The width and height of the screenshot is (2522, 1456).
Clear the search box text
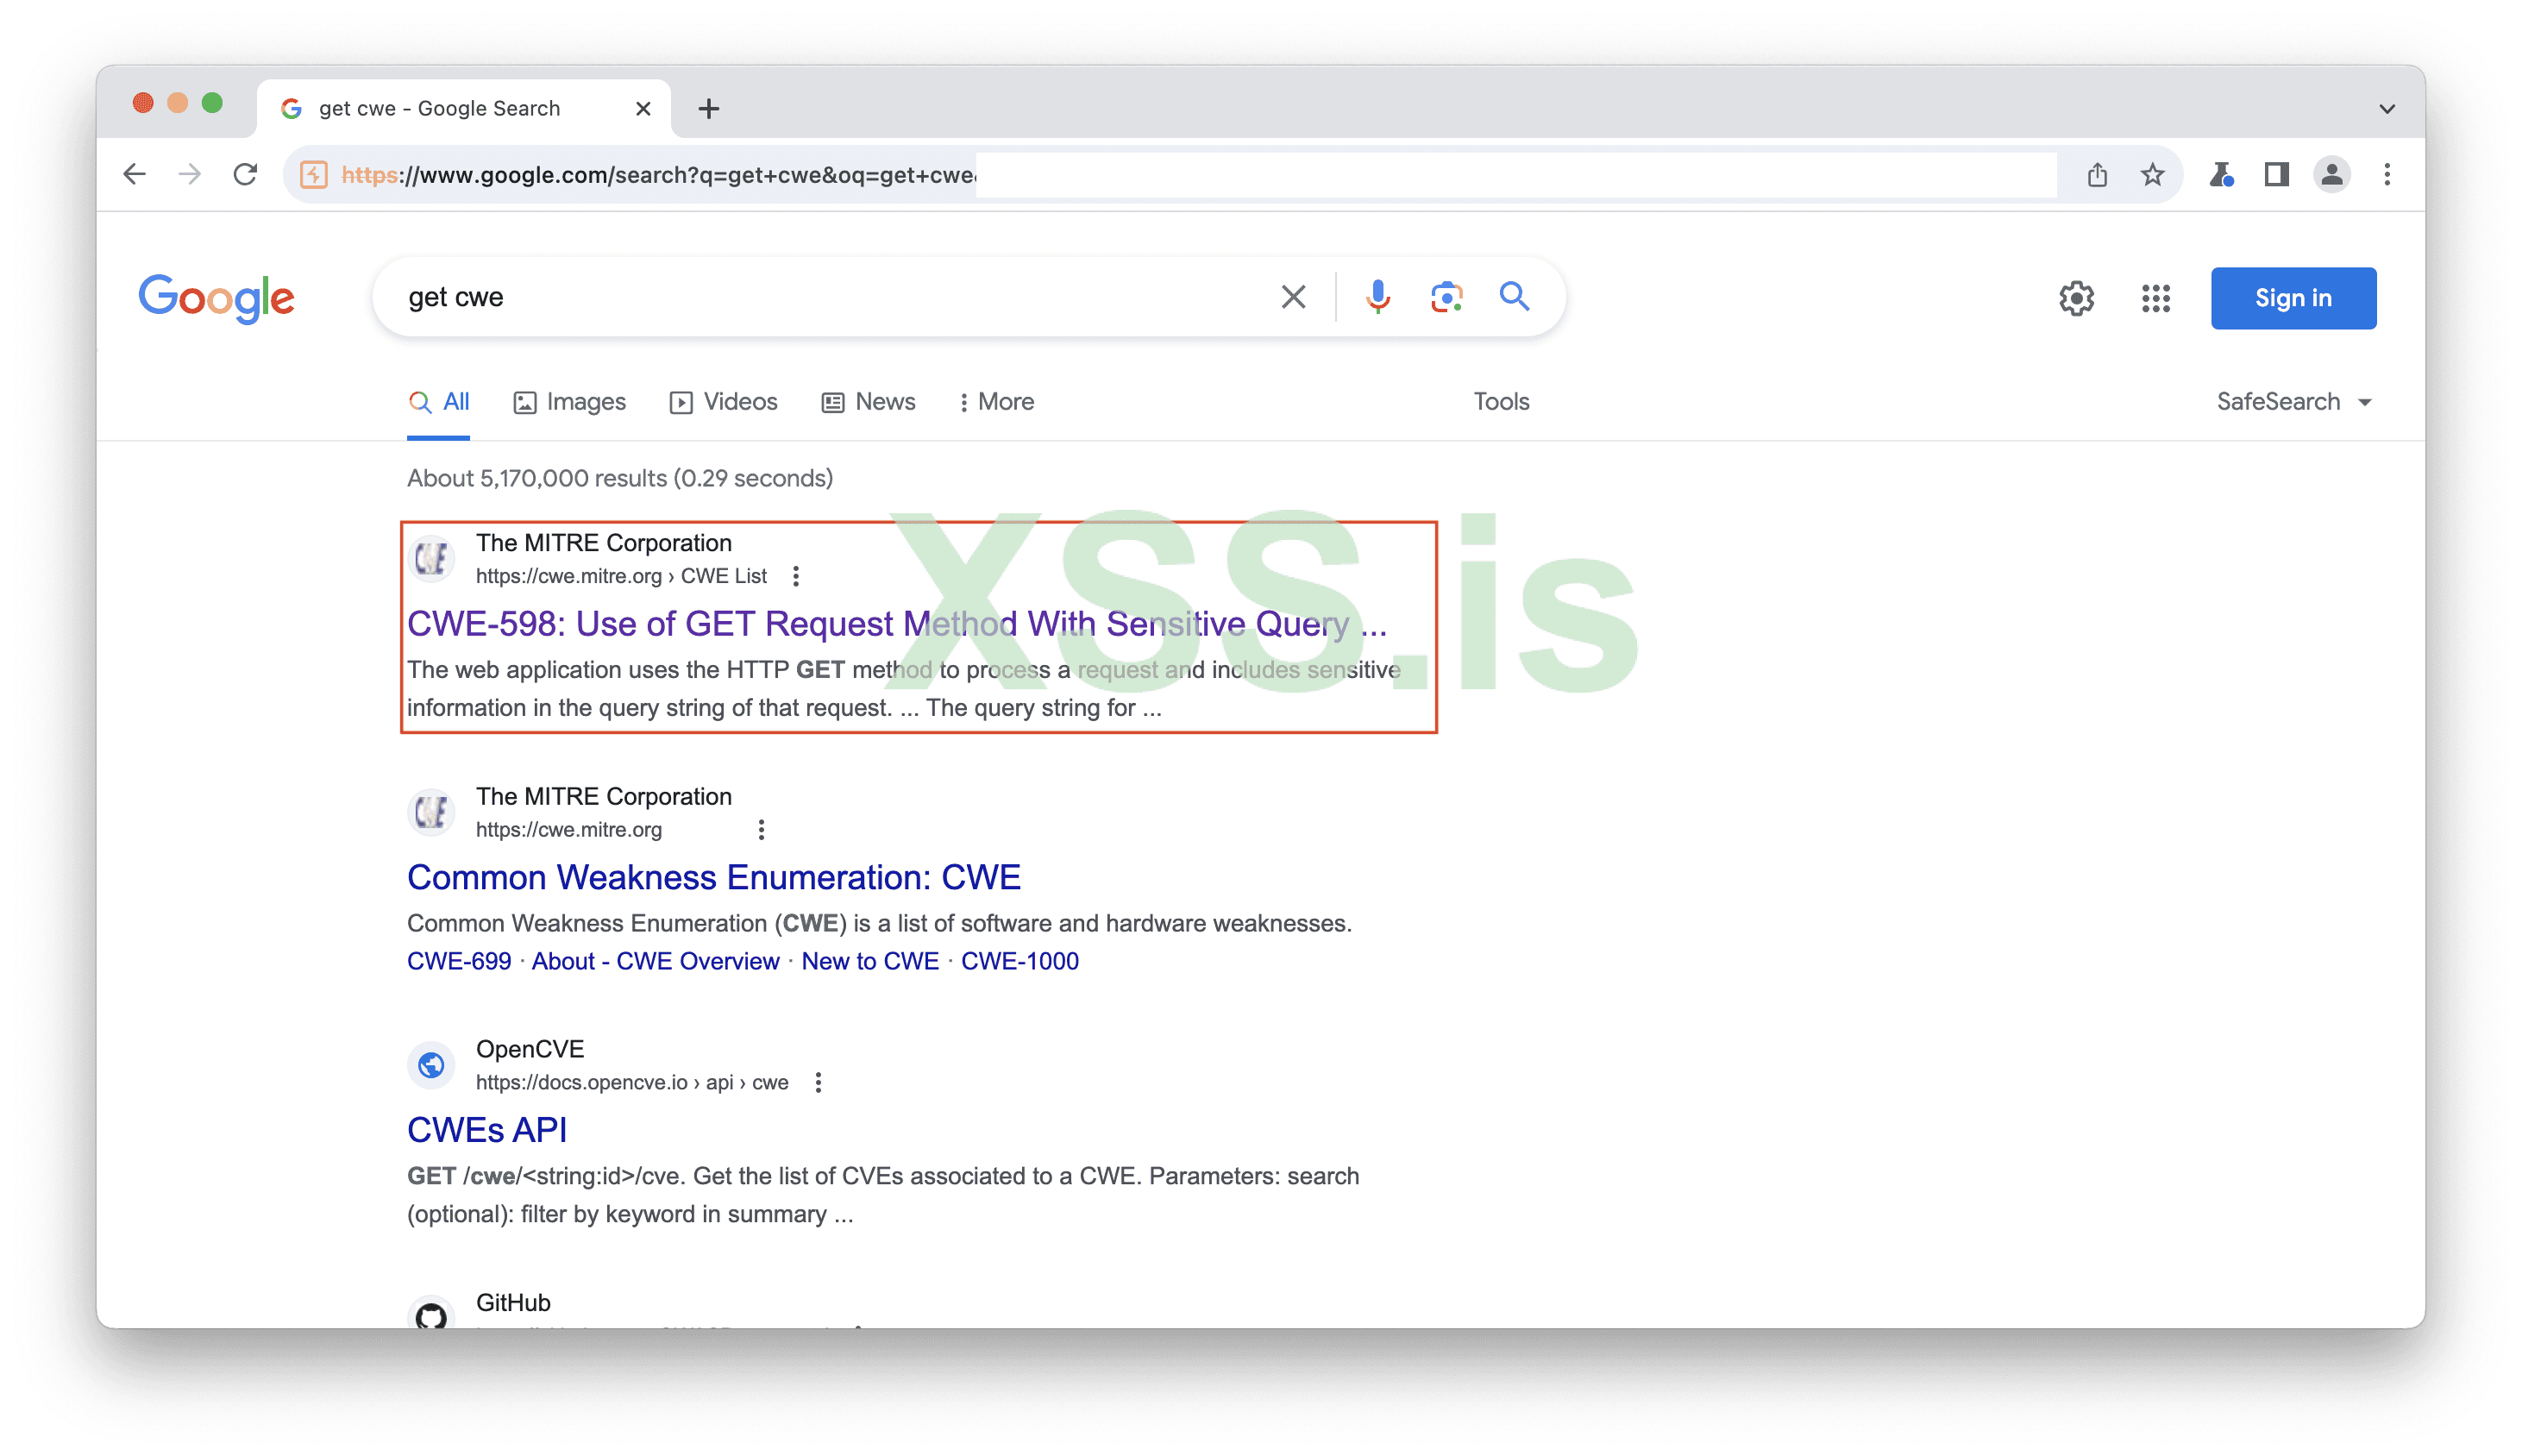[x=1293, y=297]
